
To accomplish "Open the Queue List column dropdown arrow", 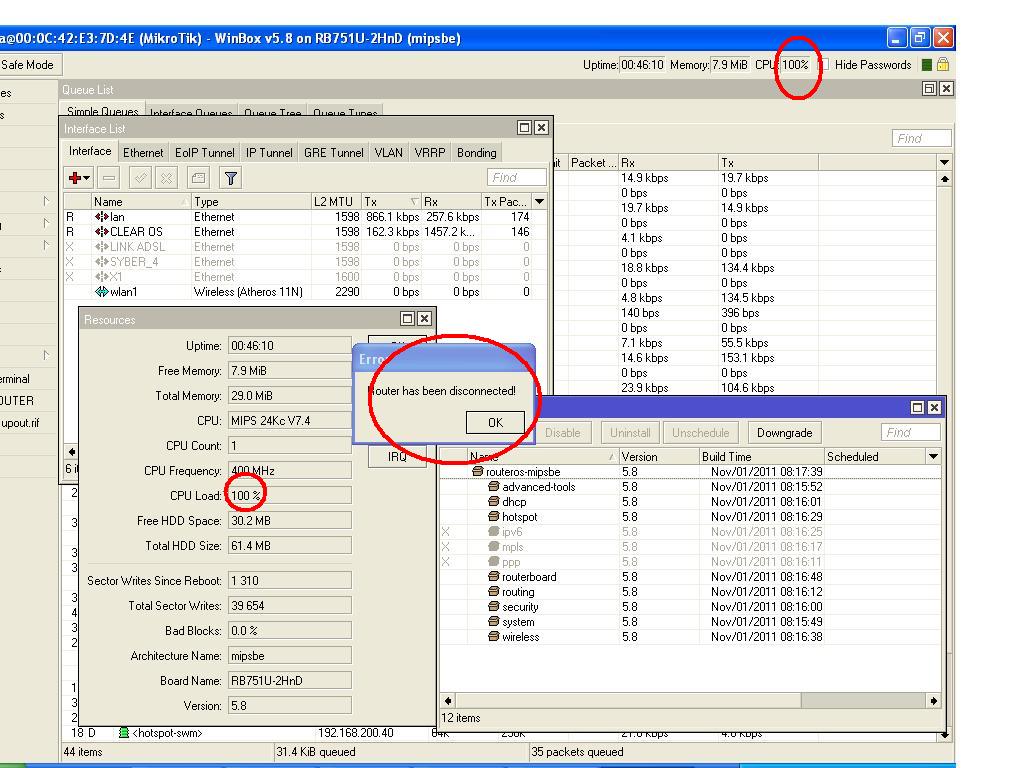I will pos(944,162).
